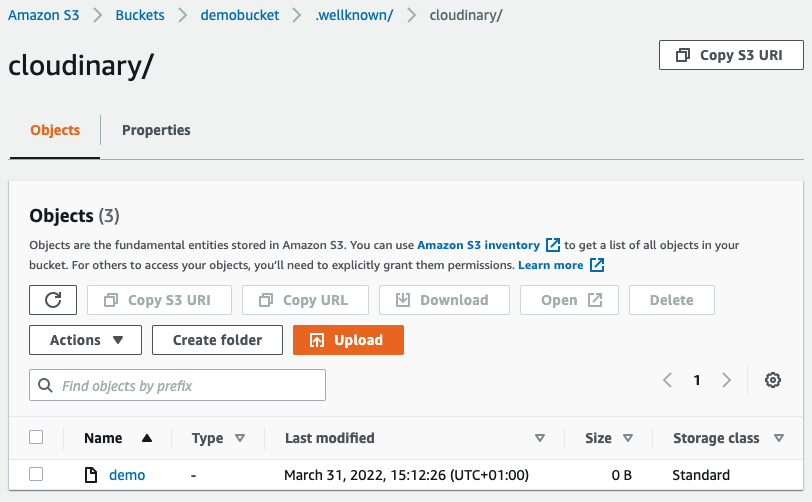The height and width of the screenshot is (502, 812).
Task: Click the cloudinary/ breadcrumb text
Action: click(466, 15)
